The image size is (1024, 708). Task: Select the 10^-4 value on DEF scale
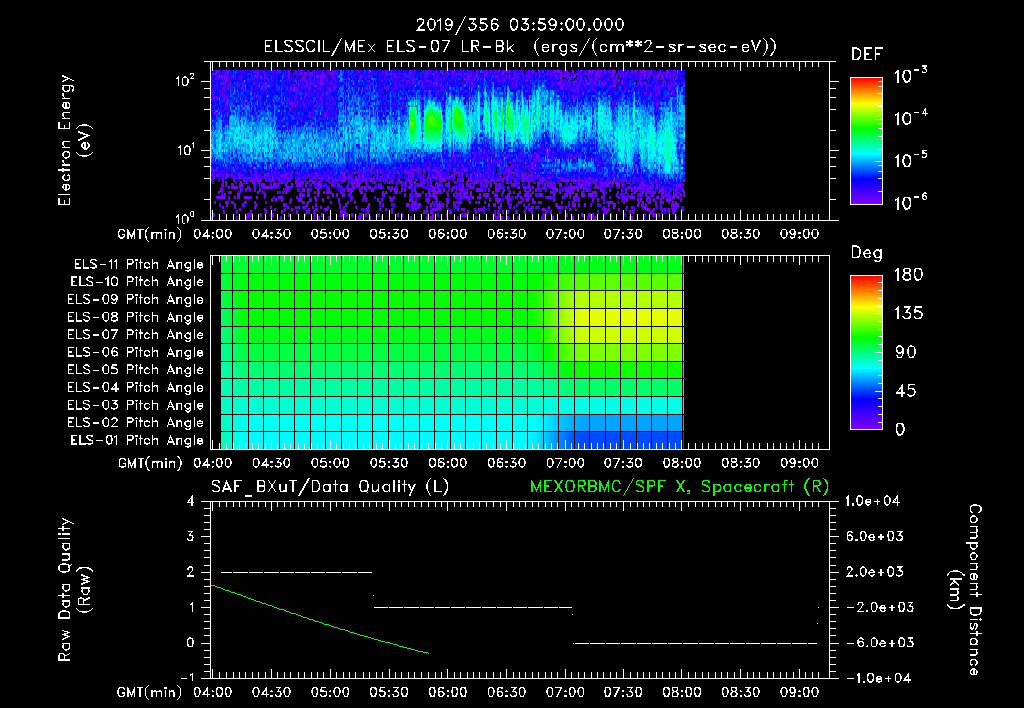click(910, 118)
